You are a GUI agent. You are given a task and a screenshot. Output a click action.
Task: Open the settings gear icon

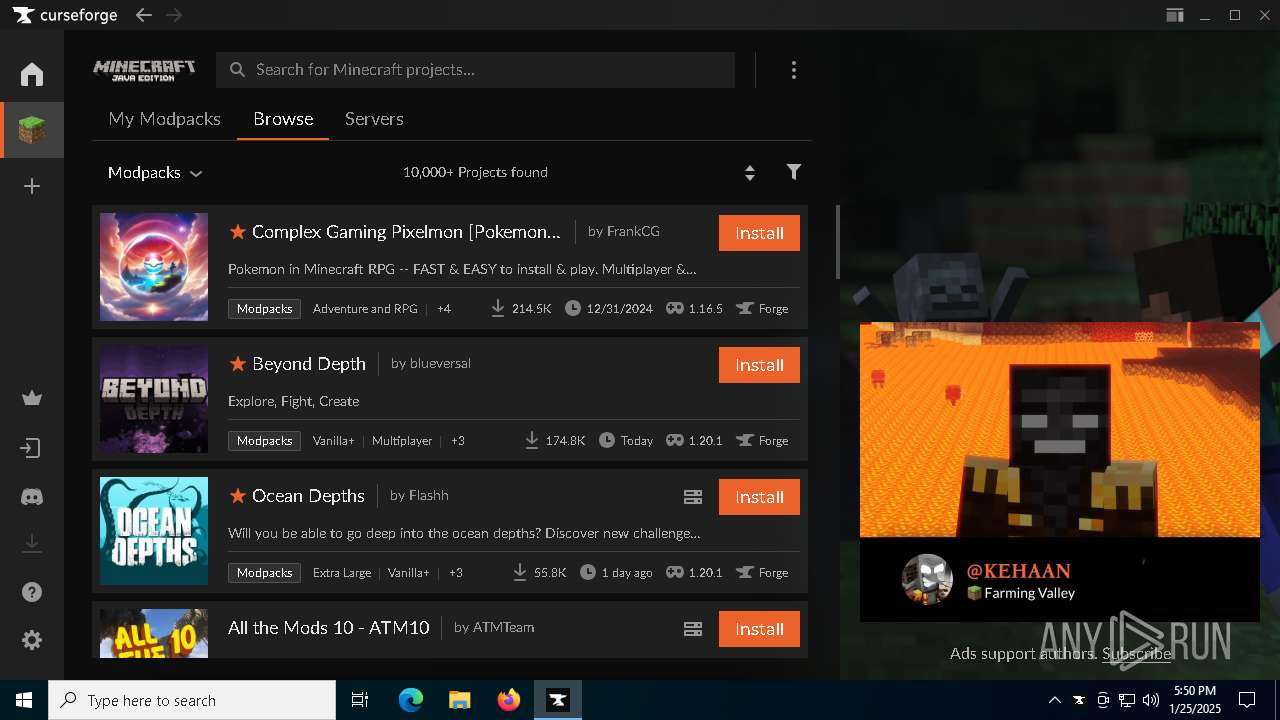click(x=32, y=640)
